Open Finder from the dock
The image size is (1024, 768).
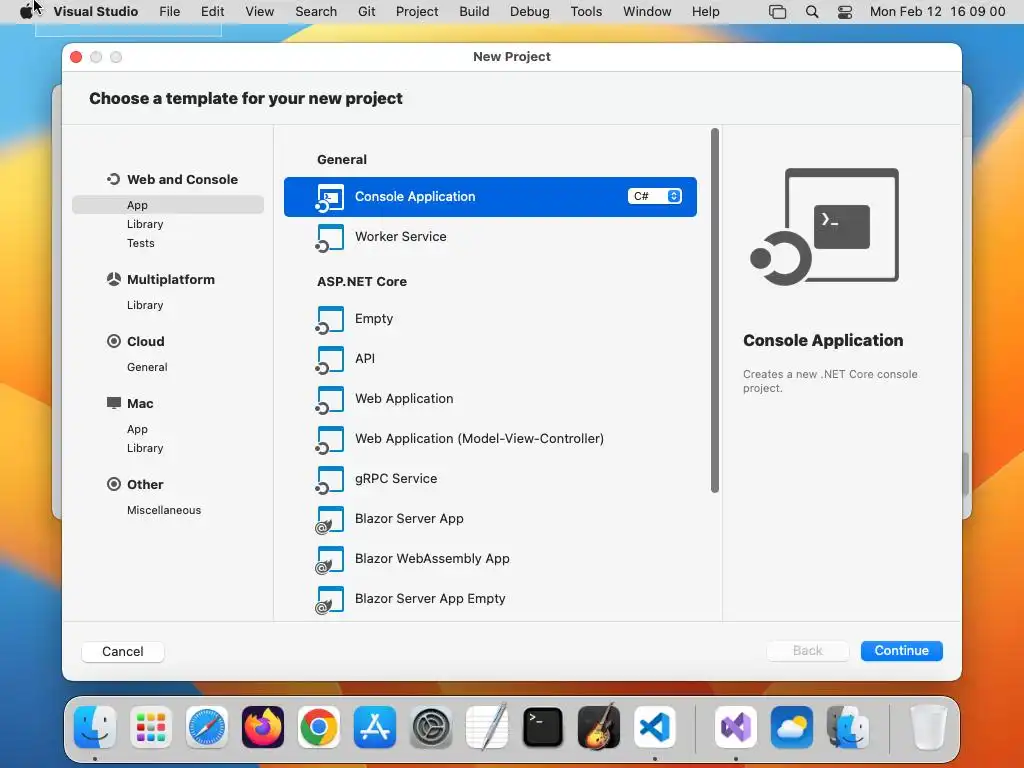(95, 727)
